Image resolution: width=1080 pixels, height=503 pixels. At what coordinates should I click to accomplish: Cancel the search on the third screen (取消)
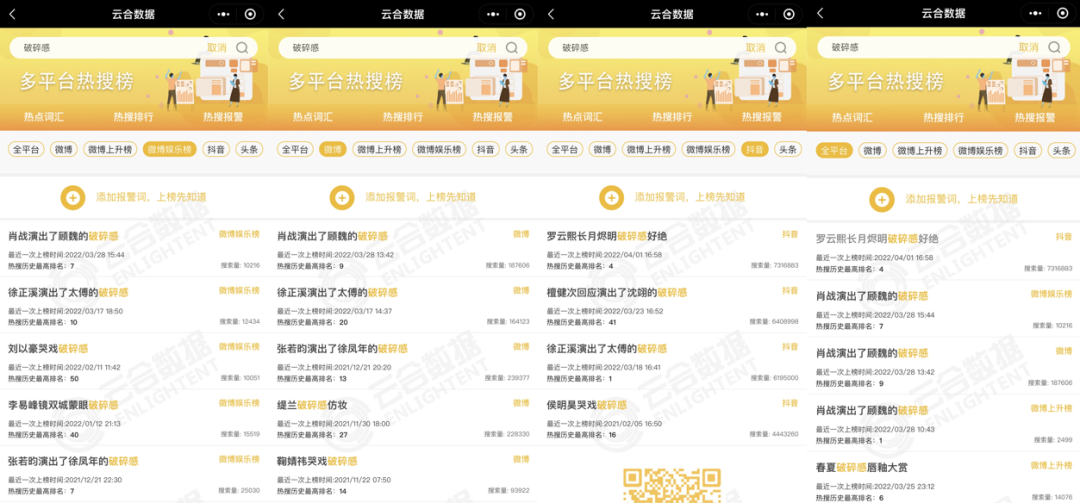(755, 48)
